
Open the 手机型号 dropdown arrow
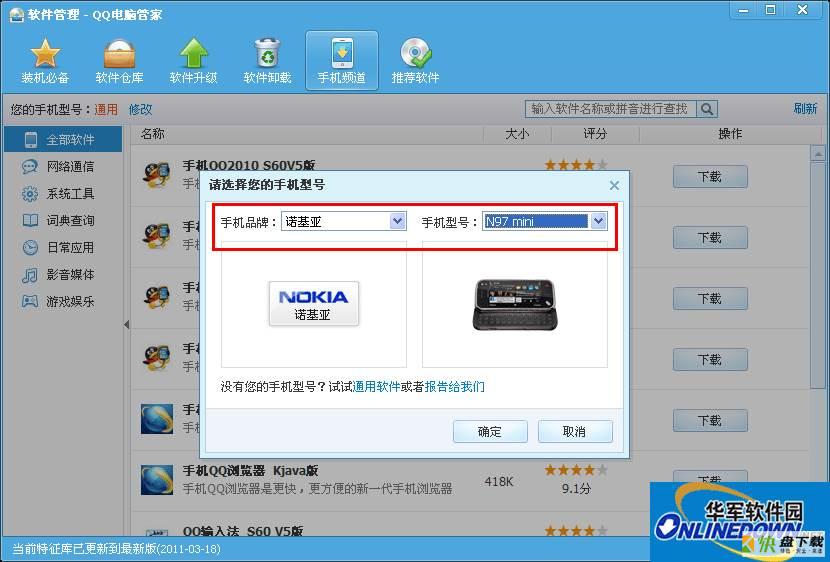598,221
